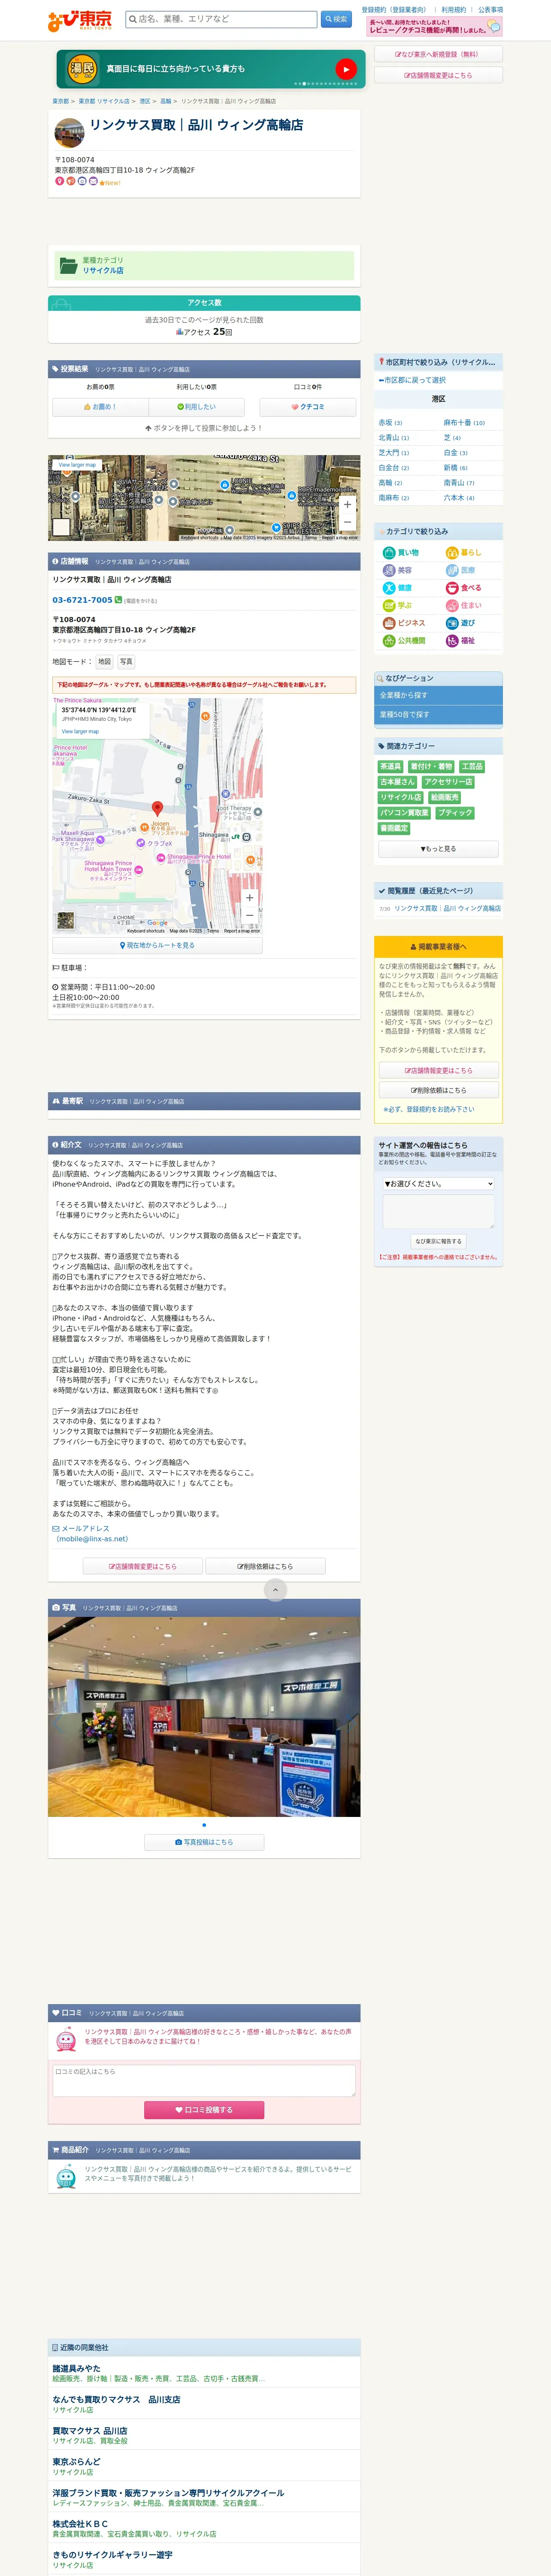Open nearby shop 諸道具みやた

[77, 2369]
